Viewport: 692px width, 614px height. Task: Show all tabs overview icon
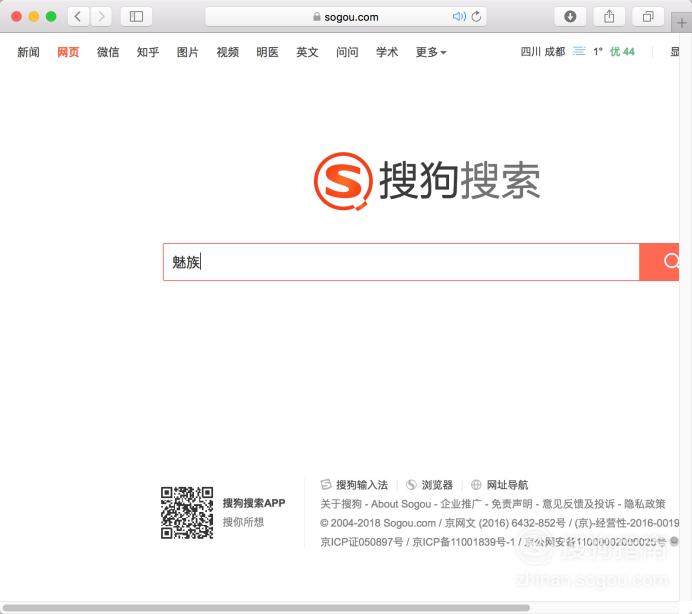click(648, 17)
